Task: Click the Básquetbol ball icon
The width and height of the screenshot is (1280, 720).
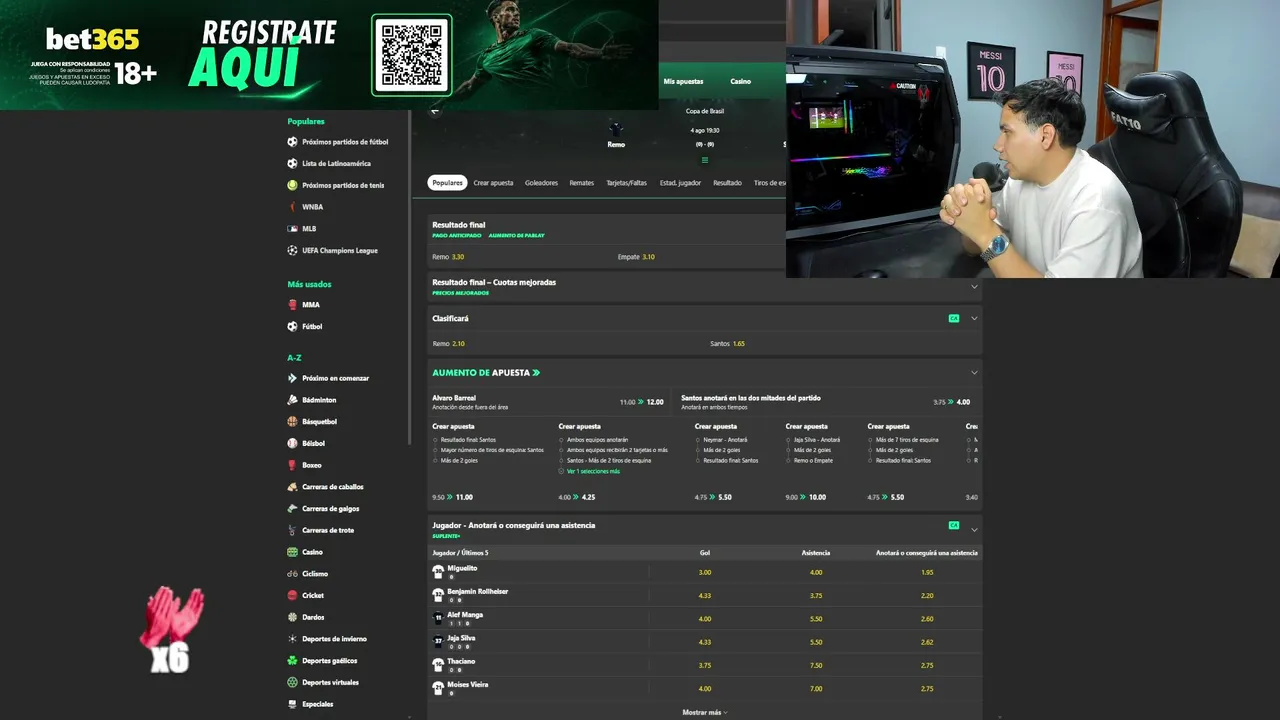Action: click(292, 422)
